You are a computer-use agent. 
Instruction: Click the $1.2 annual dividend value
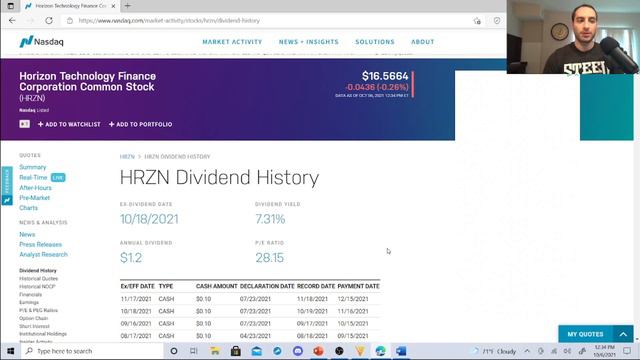131,258
